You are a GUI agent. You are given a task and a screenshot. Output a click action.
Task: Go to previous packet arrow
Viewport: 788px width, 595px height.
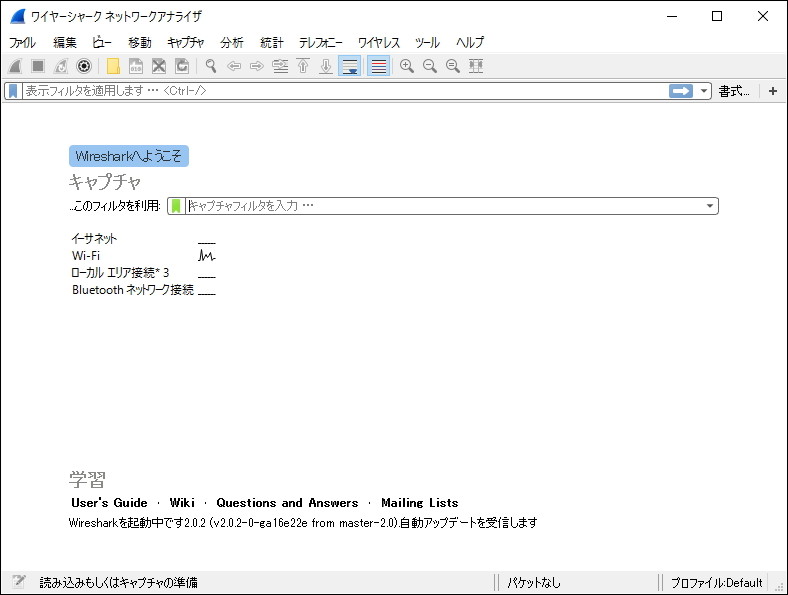point(234,66)
